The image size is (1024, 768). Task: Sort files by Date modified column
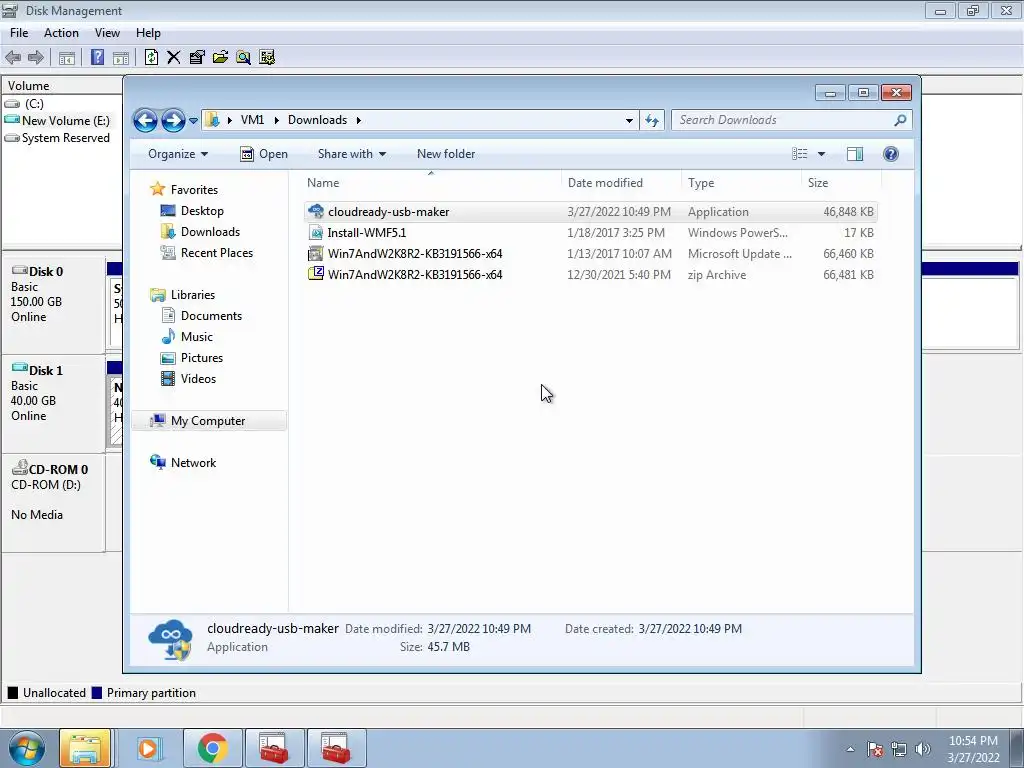pyautogui.click(x=620, y=183)
